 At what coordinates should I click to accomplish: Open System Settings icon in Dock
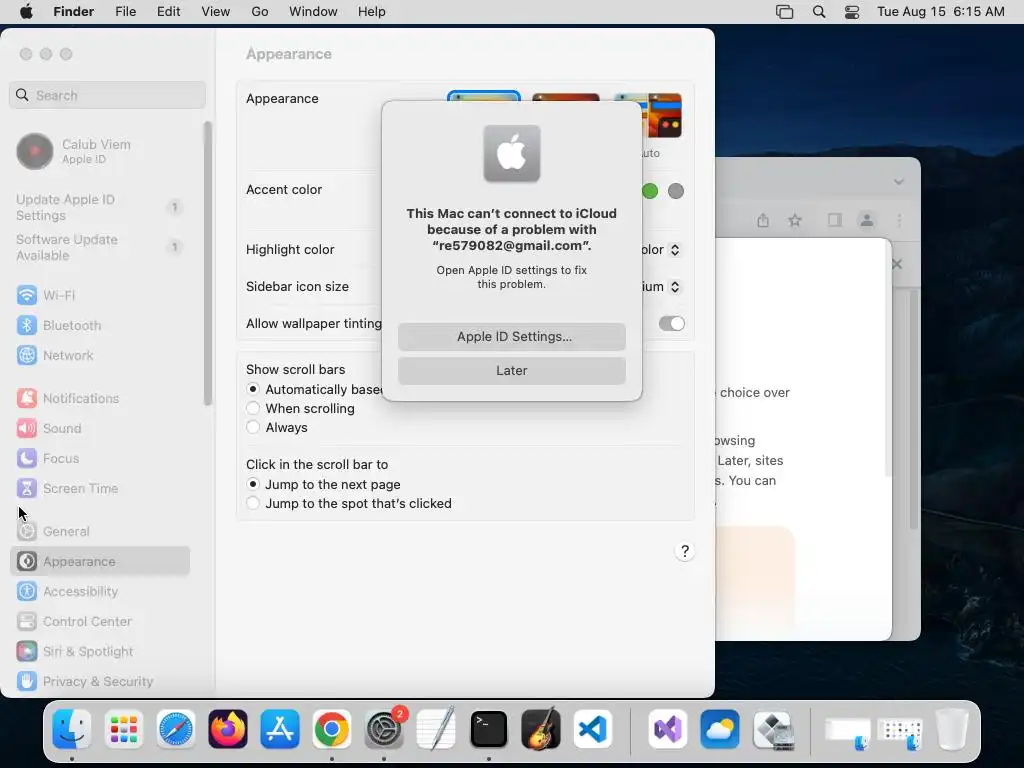pyautogui.click(x=384, y=729)
